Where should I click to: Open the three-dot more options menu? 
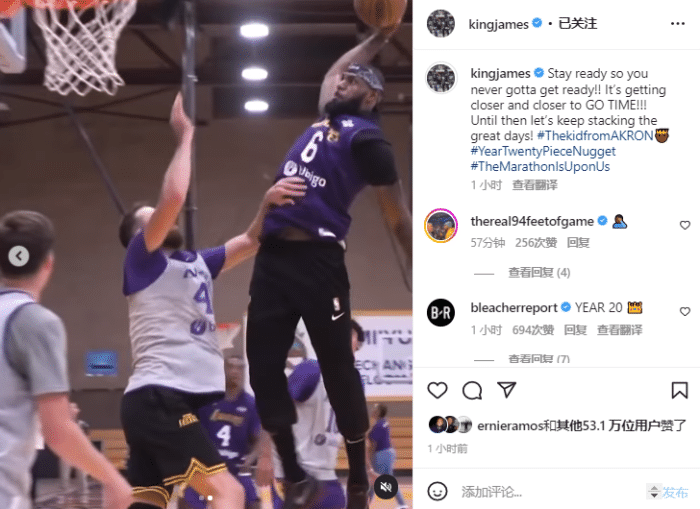[678, 24]
